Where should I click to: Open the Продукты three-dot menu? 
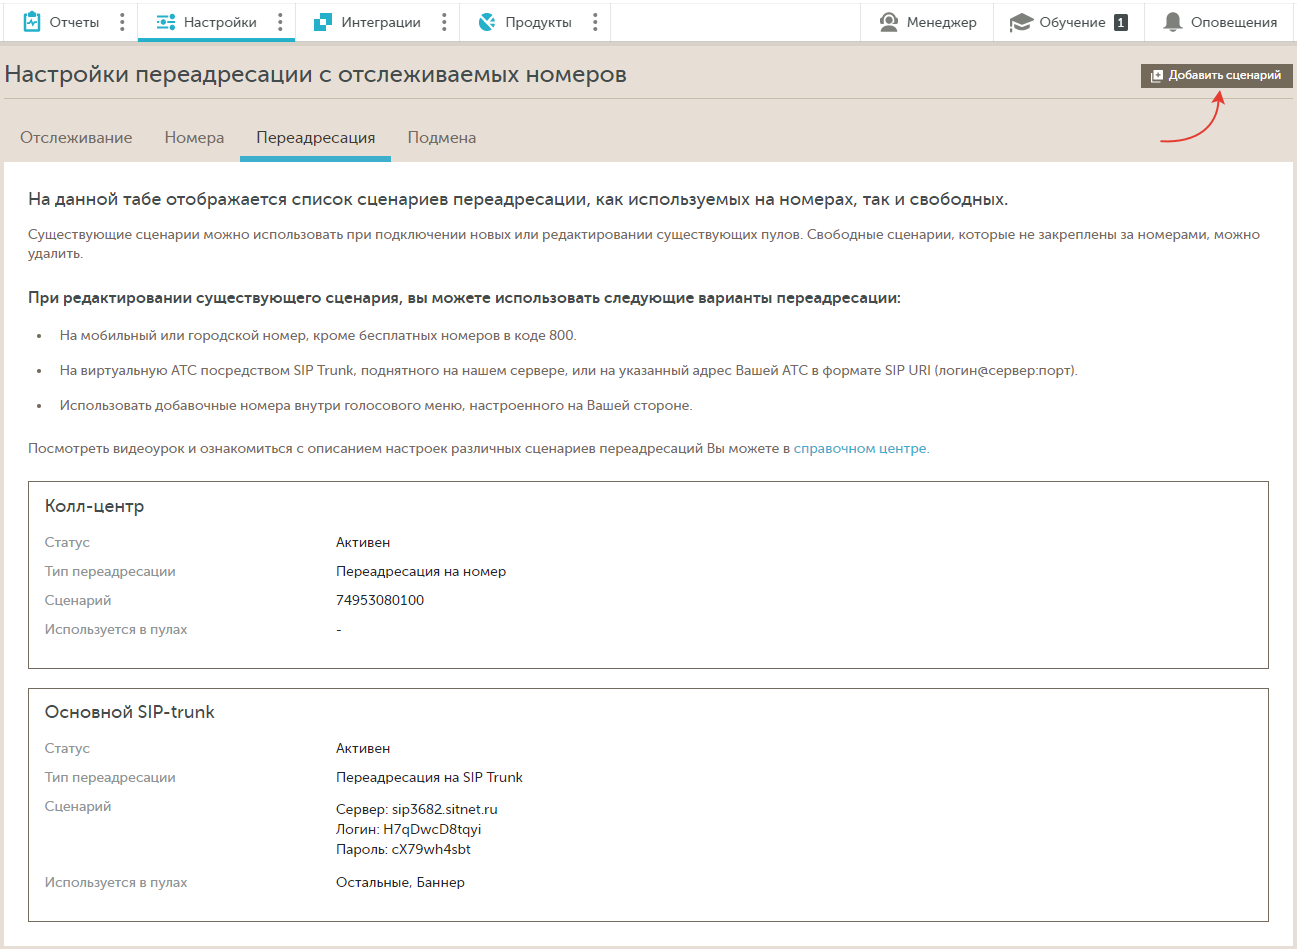(x=595, y=22)
